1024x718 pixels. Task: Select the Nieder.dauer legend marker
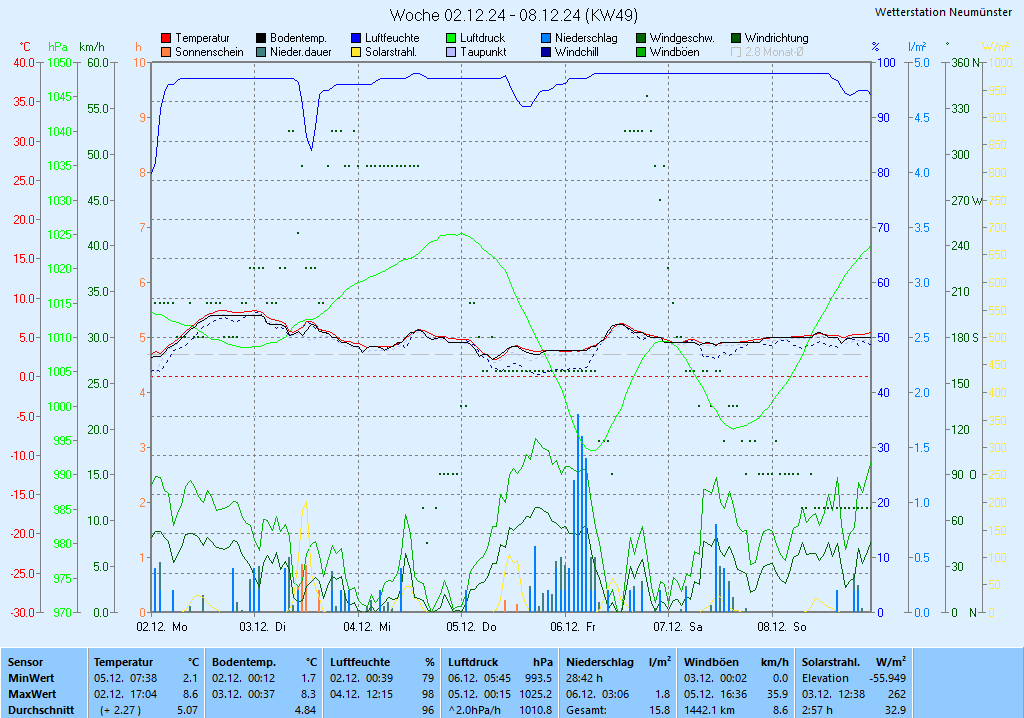coord(261,52)
